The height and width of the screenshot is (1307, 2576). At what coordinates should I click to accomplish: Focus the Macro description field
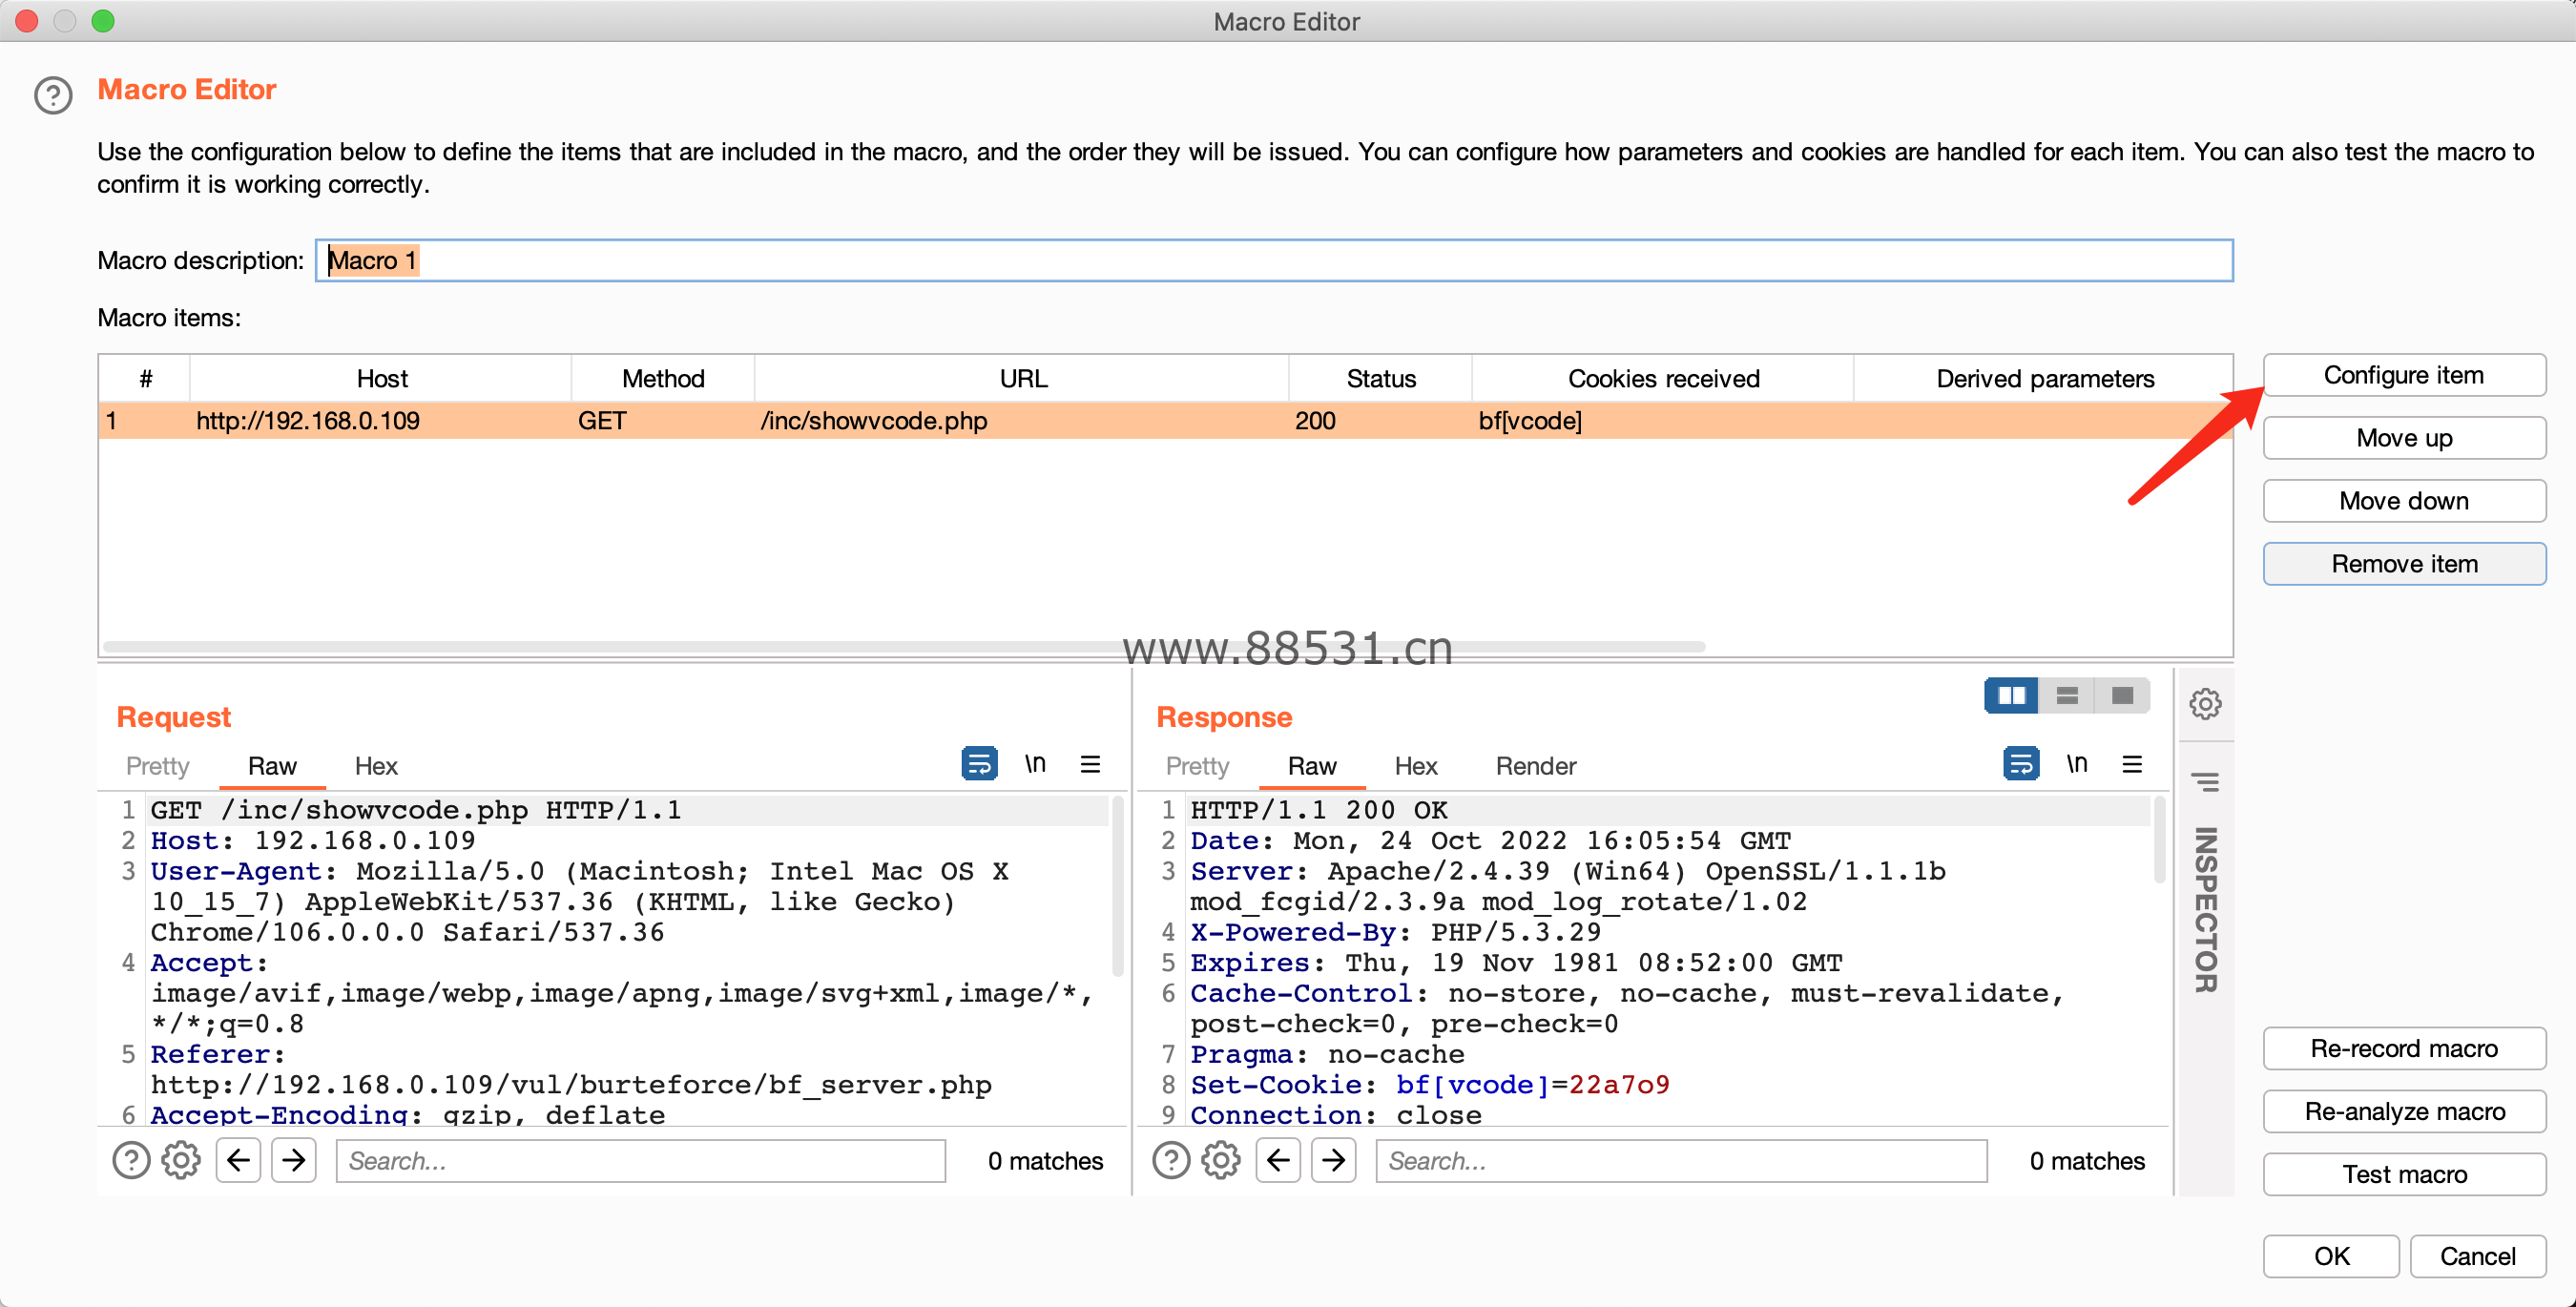(x=1274, y=261)
